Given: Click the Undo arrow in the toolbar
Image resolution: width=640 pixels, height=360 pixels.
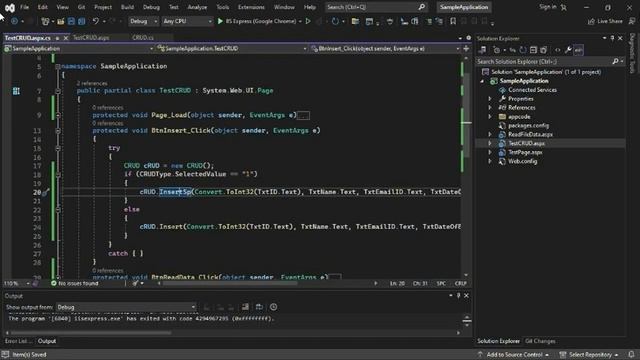Looking at the screenshot, I should pyautogui.click(x=96, y=21).
